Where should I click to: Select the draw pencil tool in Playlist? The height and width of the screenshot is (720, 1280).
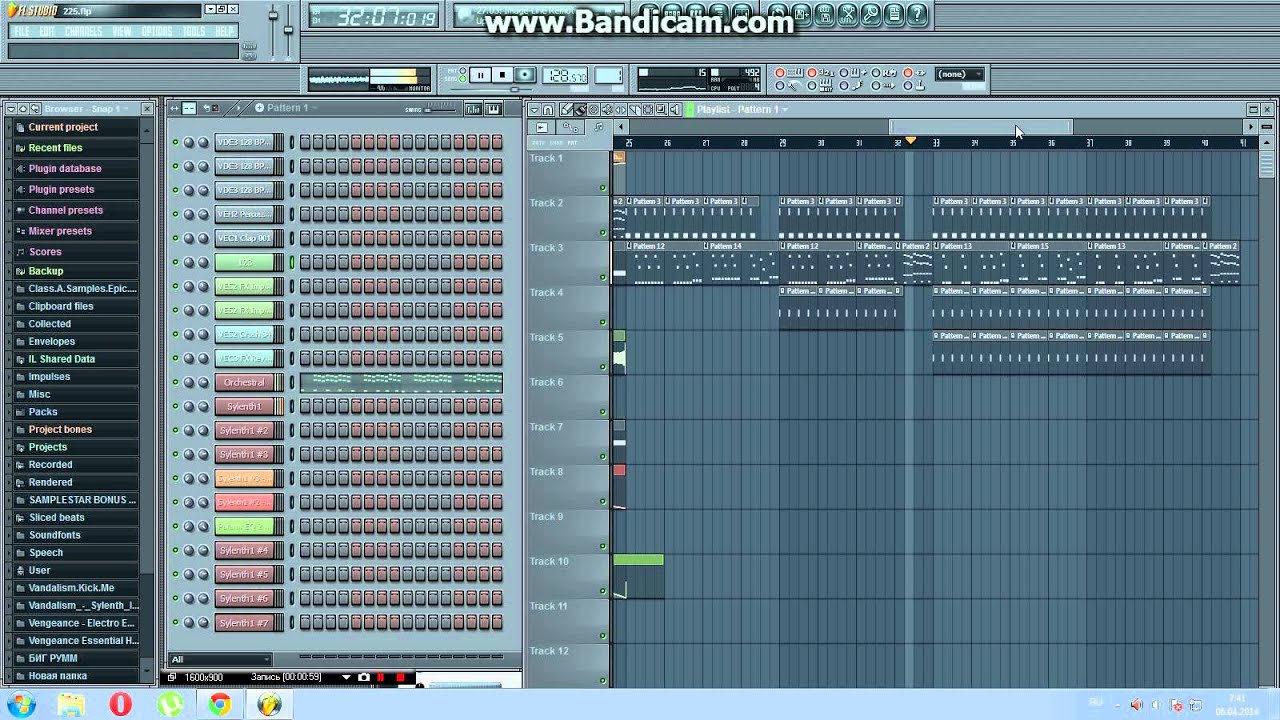[566, 110]
